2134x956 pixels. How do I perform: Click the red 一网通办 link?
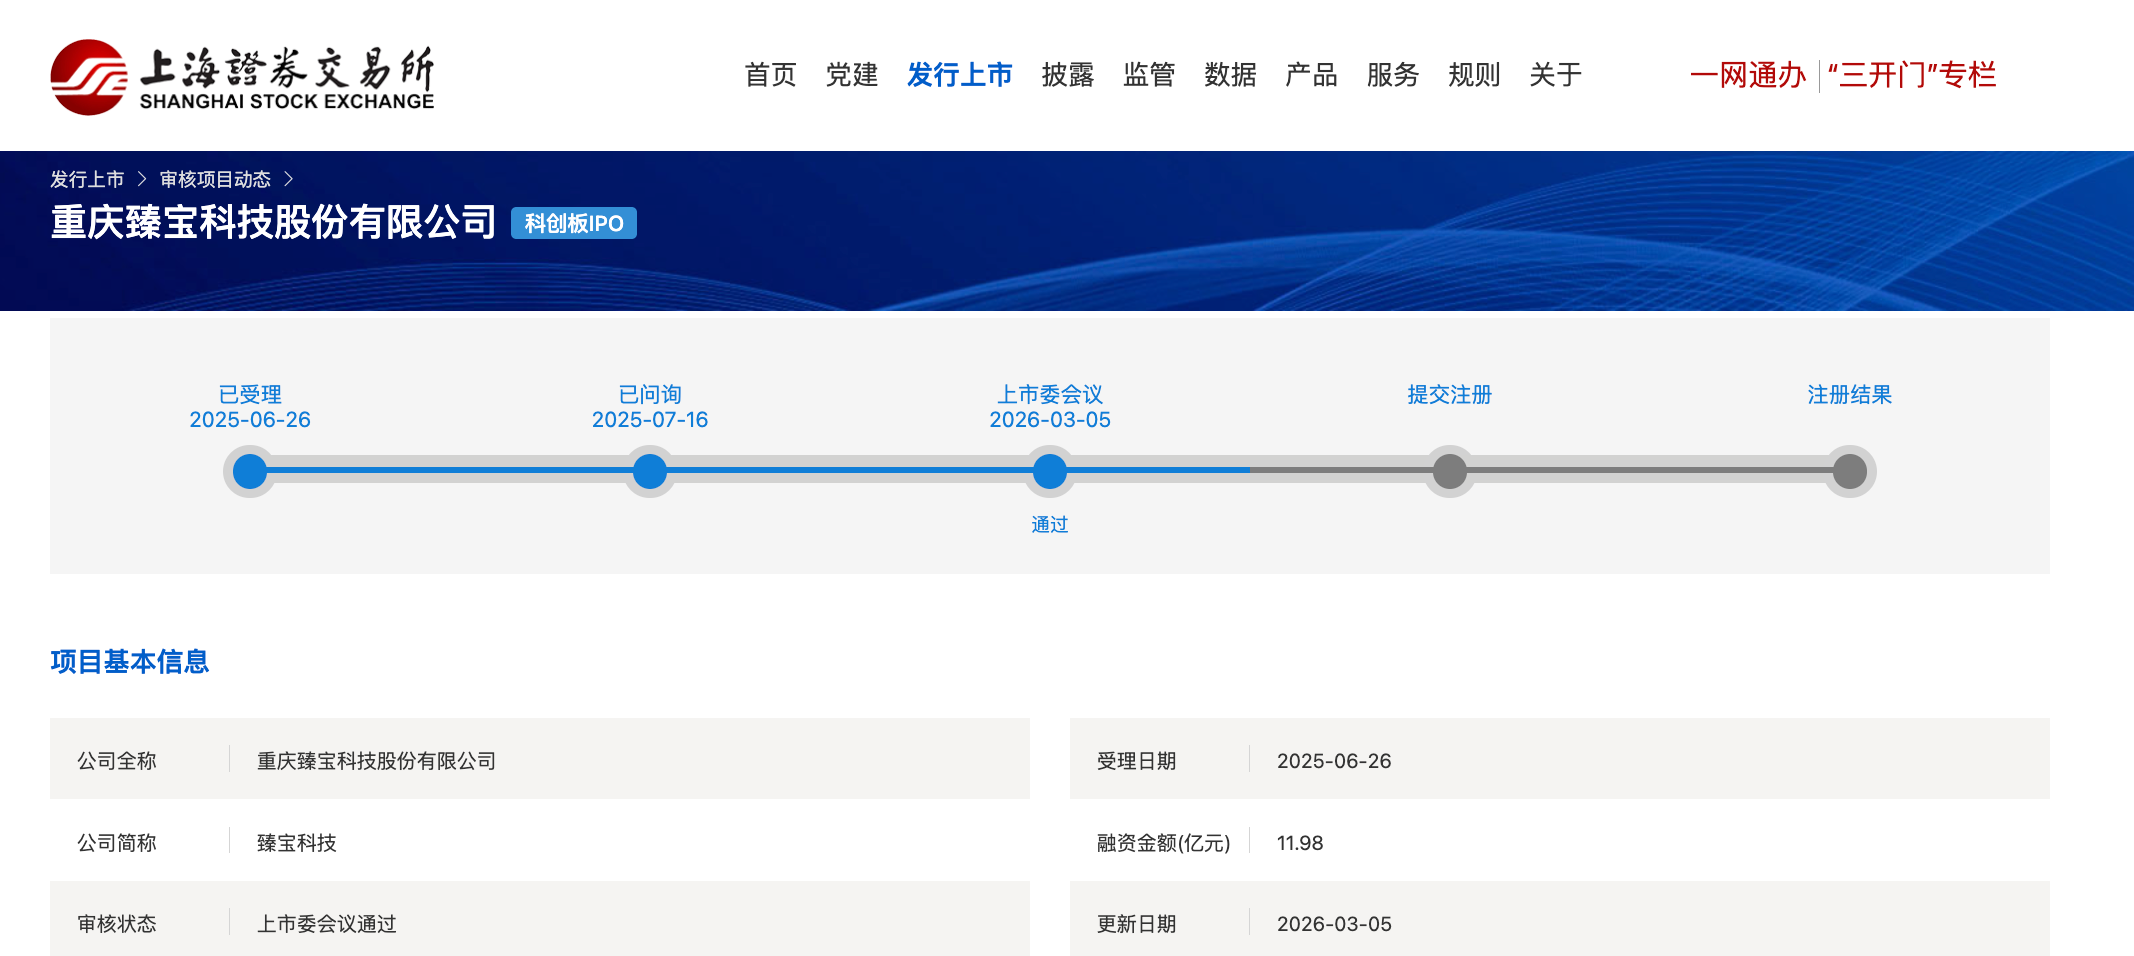coord(1747,75)
